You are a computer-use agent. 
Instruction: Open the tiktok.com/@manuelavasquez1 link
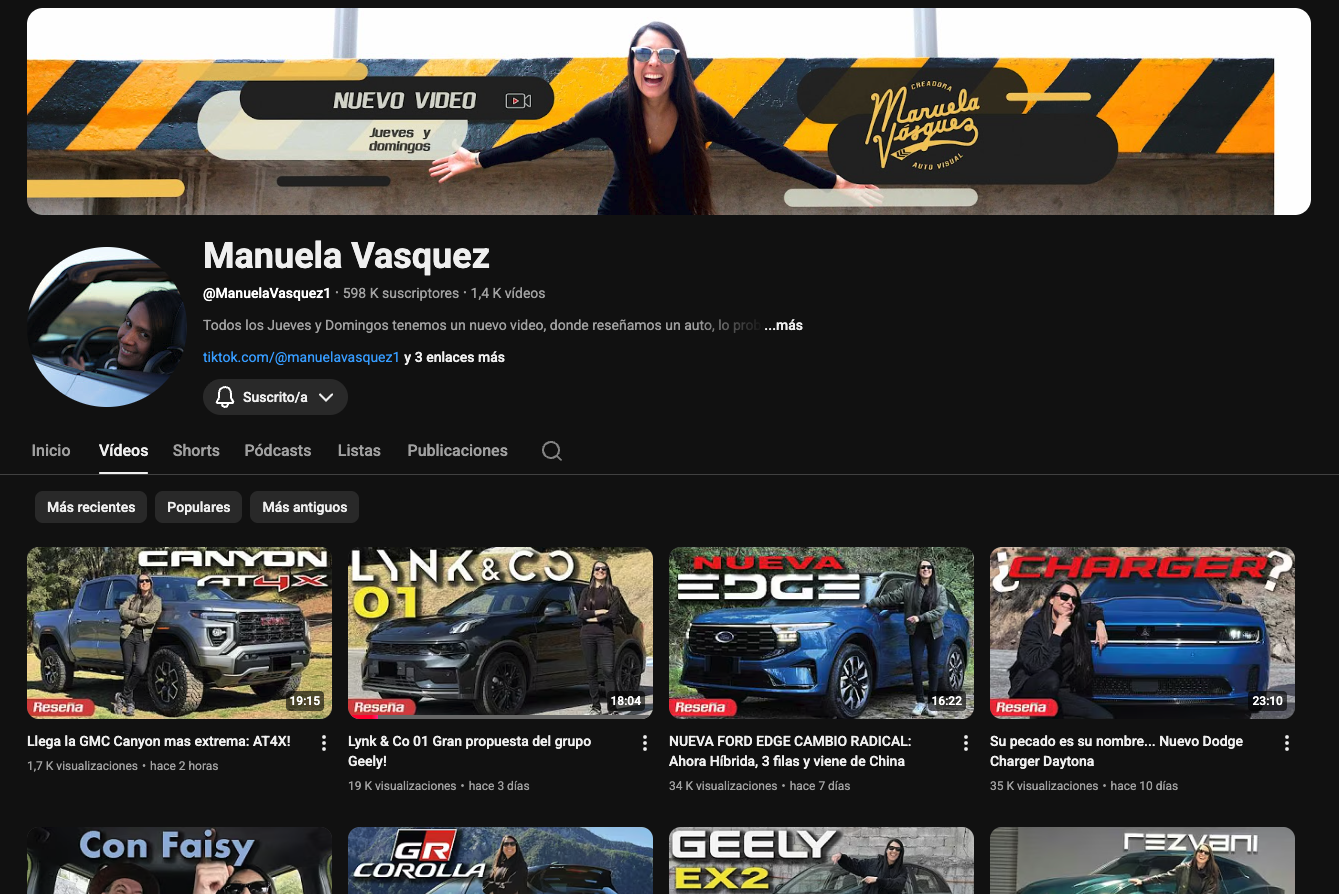[x=301, y=357]
